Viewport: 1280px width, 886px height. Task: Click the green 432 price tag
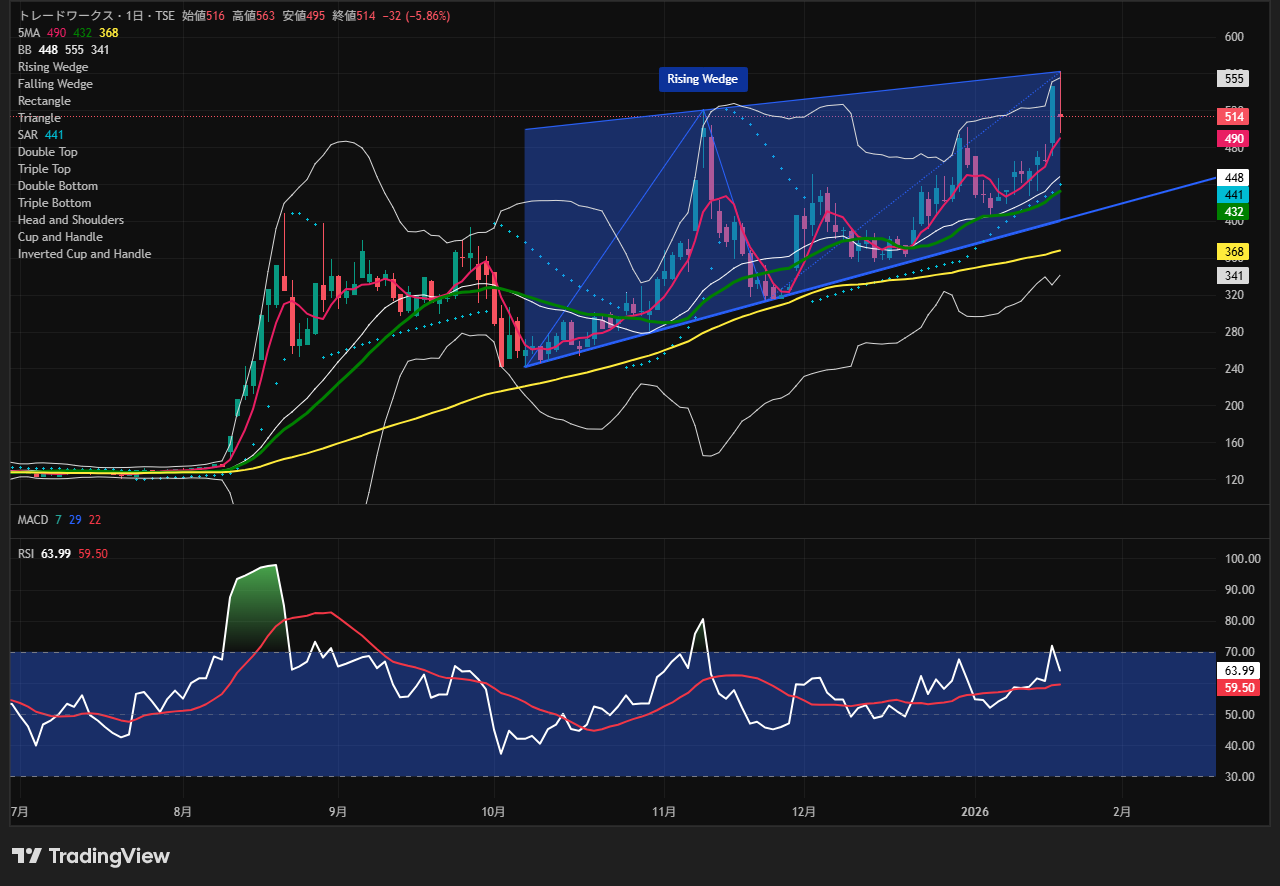point(1232,212)
